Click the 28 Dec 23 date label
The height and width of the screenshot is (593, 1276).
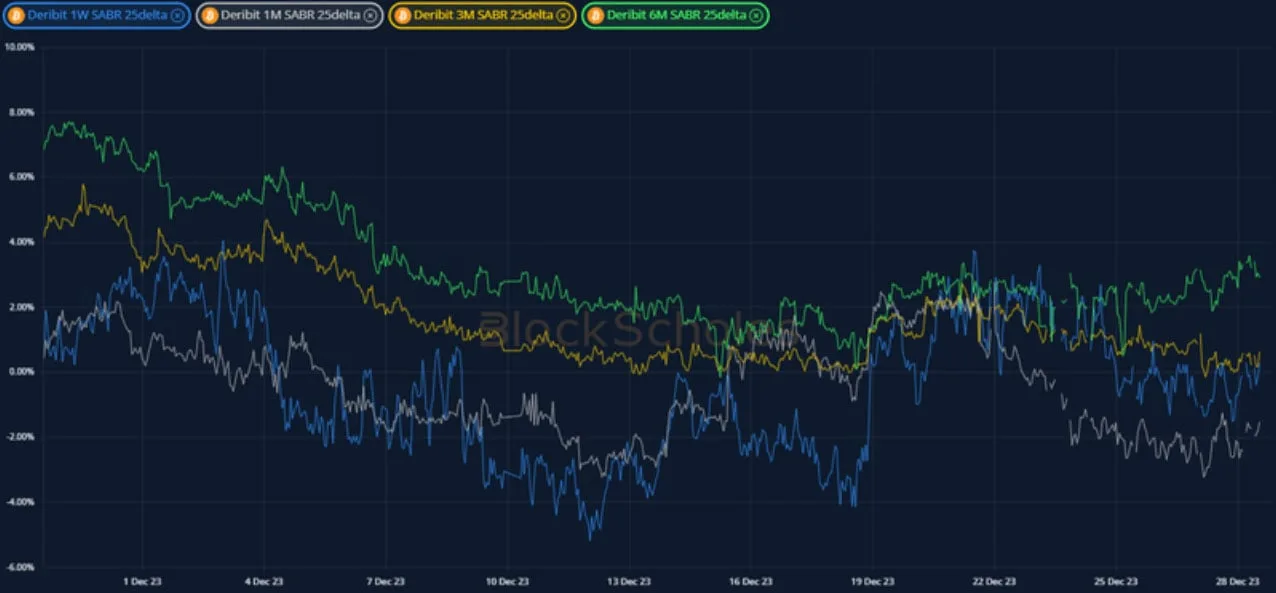(x=1238, y=581)
